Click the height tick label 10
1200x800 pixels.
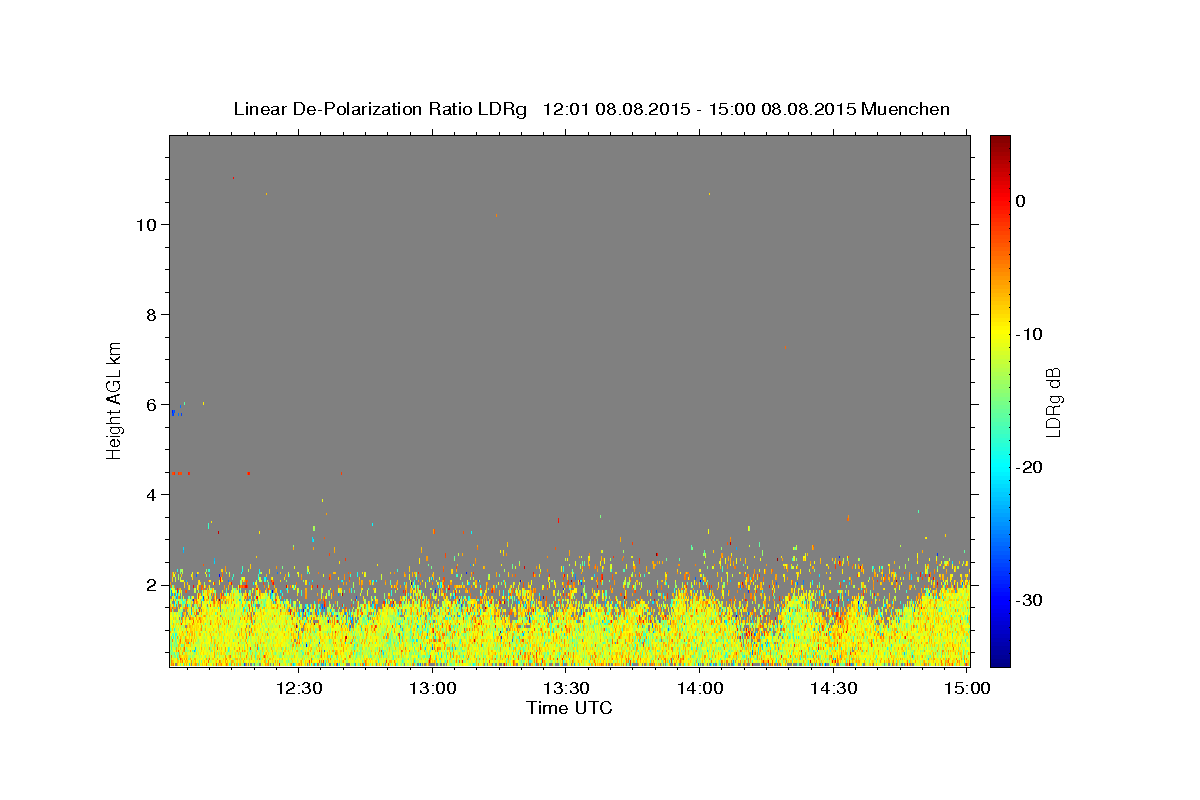[145, 224]
